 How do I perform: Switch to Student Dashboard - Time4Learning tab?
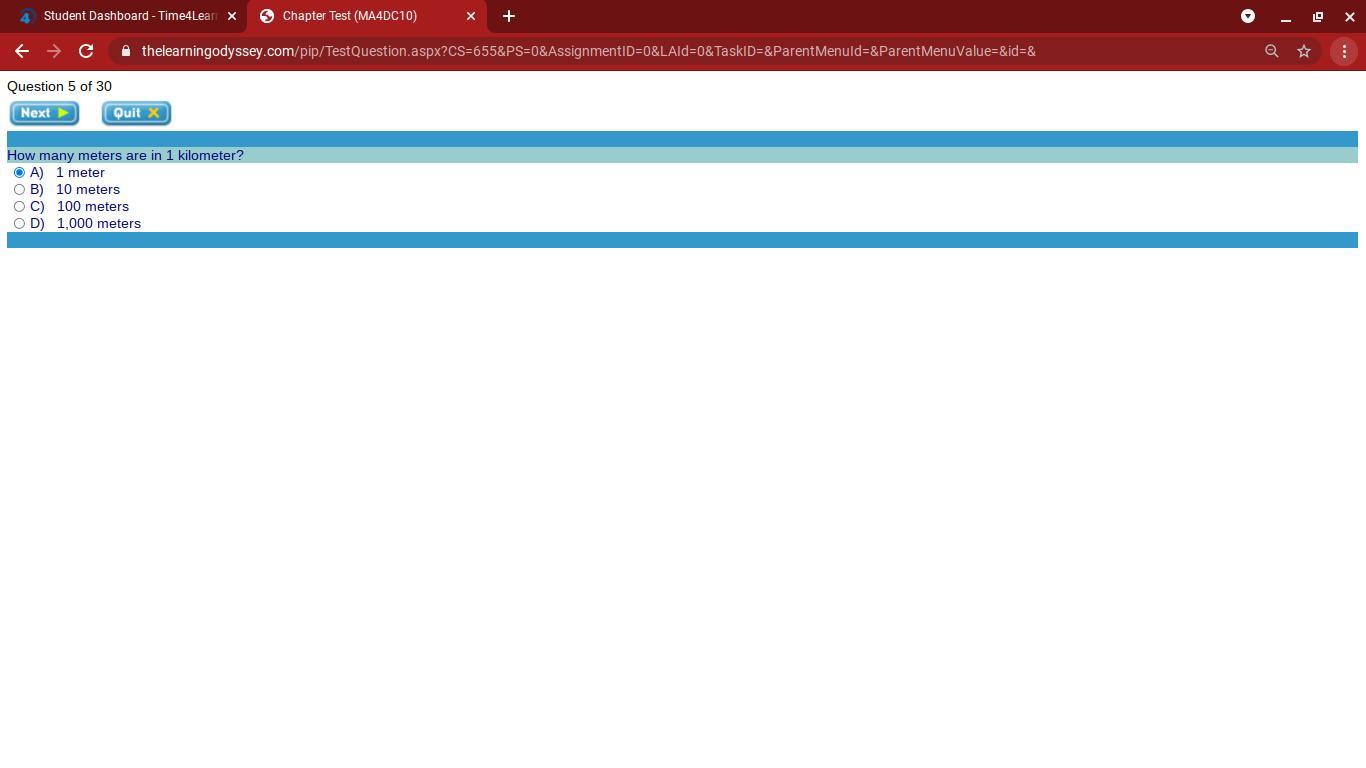click(x=124, y=16)
